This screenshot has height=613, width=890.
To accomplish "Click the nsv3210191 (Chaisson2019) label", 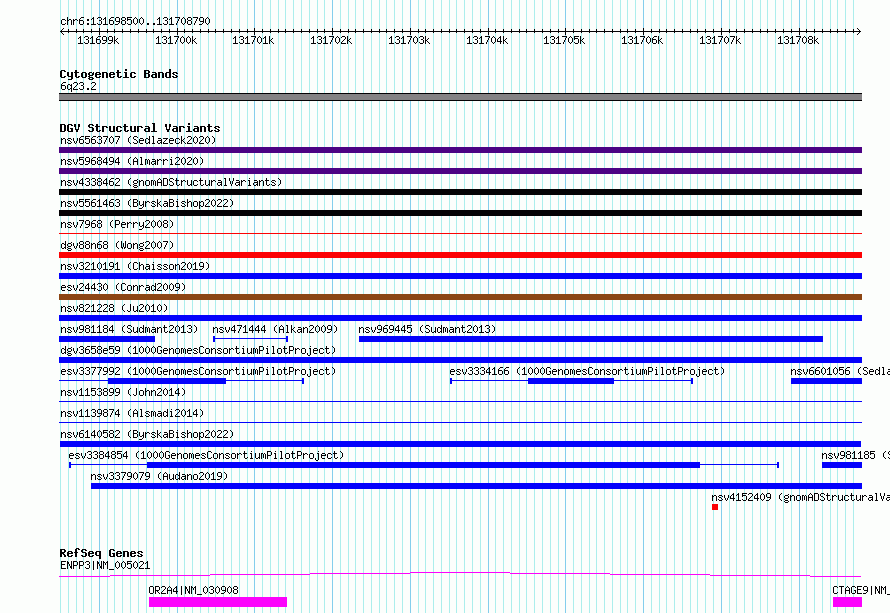I will 135,266.
